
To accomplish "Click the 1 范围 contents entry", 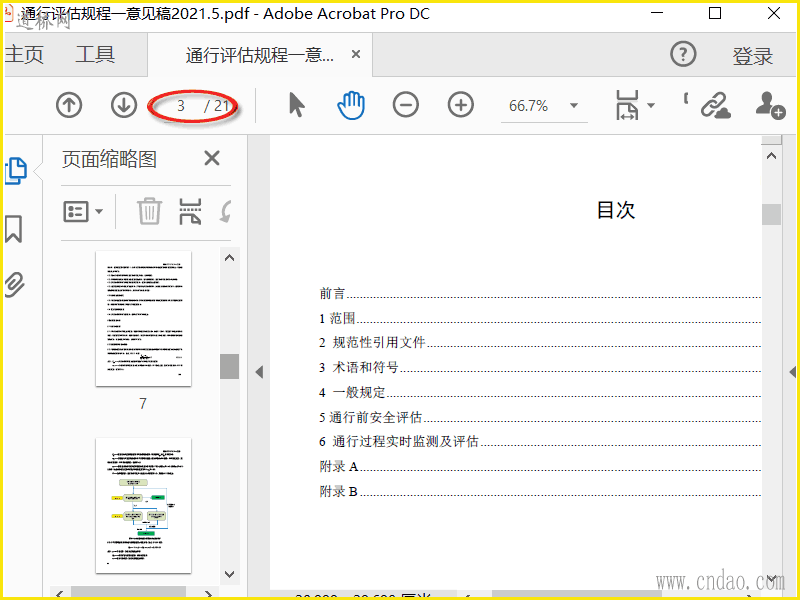I will [x=540, y=318].
